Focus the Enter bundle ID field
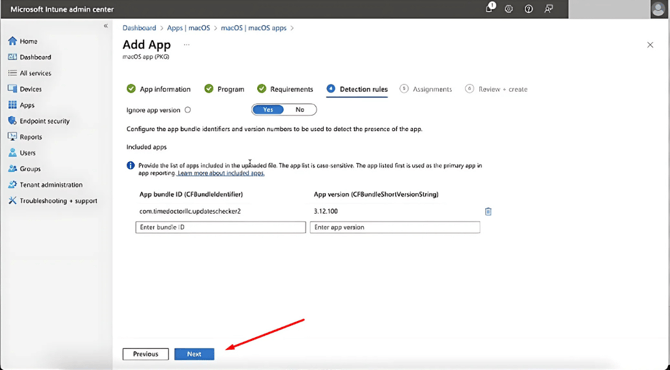The height and width of the screenshot is (370, 670). click(x=220, y=227)
